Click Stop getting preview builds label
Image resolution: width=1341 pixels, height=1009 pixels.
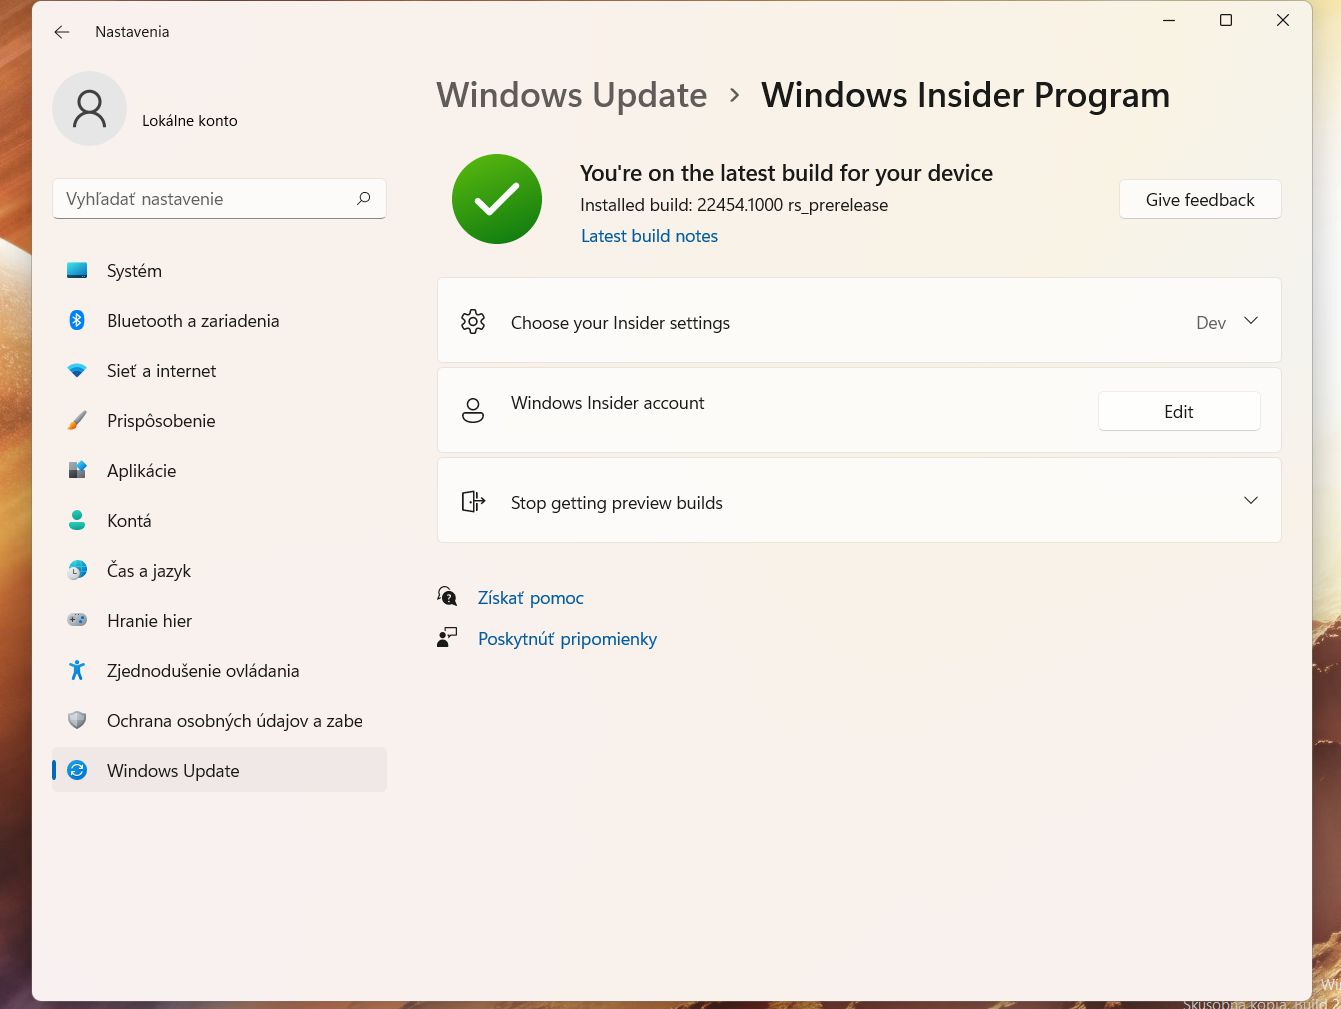click(617, 502)
